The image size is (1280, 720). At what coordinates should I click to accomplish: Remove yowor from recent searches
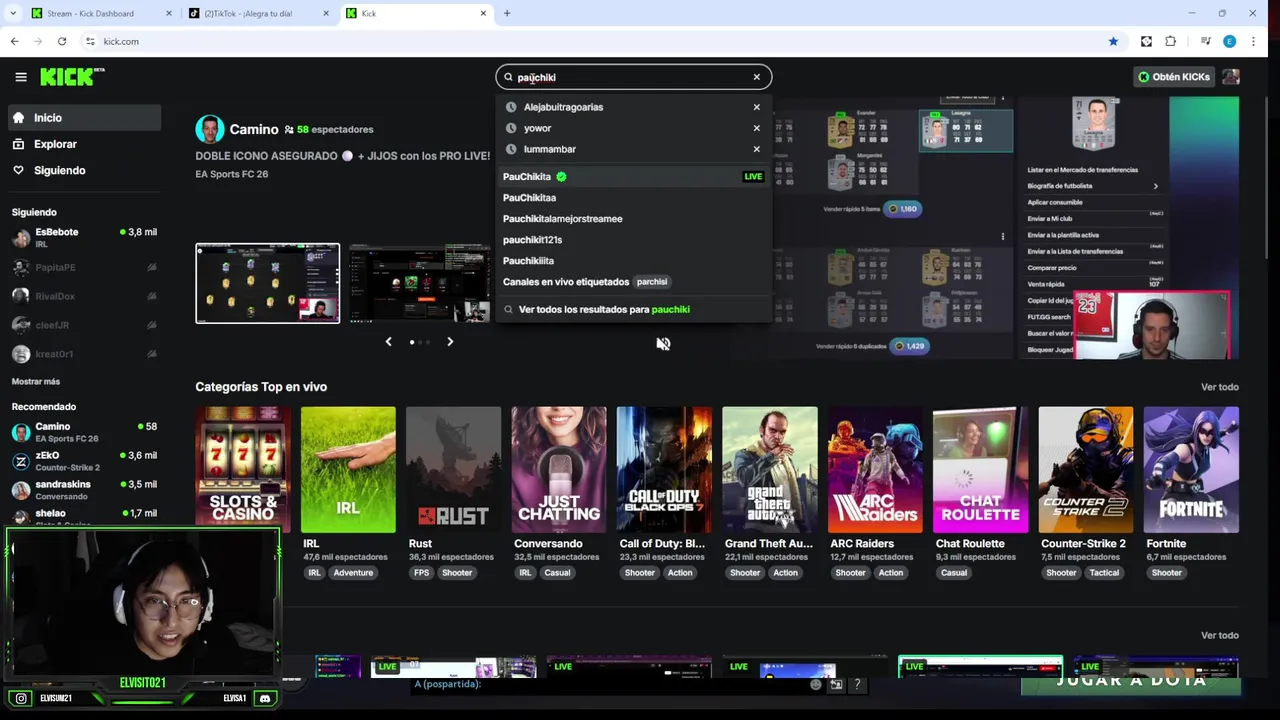(757, 128)
